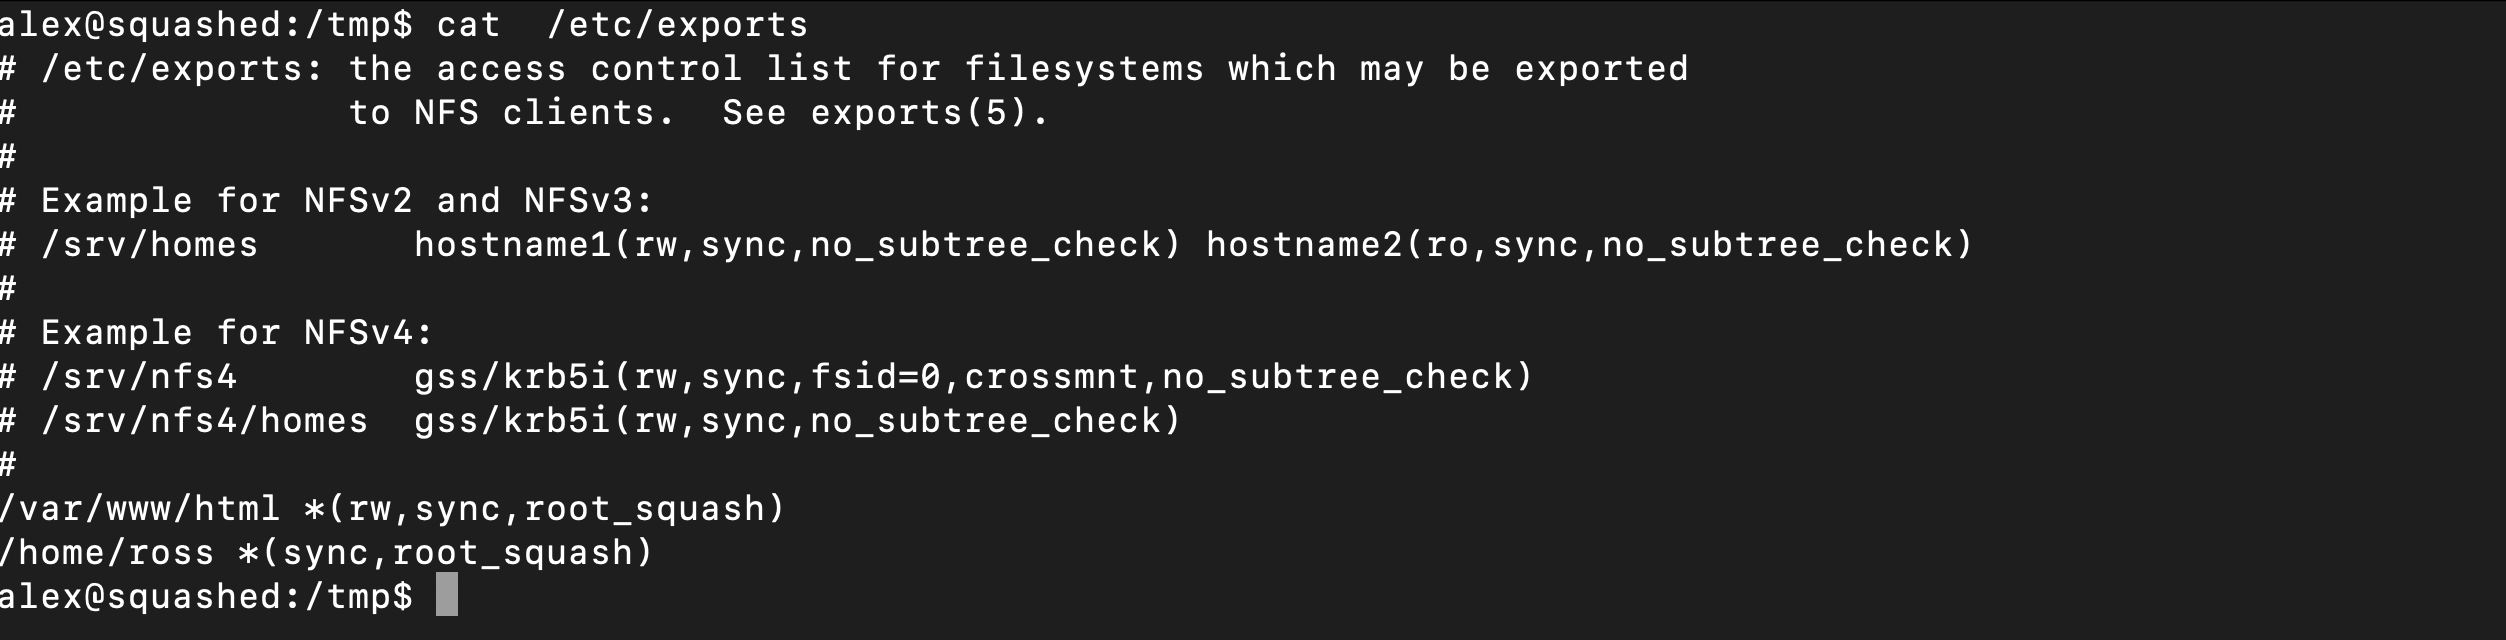This screenshot has height=640, width=2506.
Task: Click 'gss/krb5i(rw,sync,fsid=0,crossmnt,no_subtree_check)' entry
Action: click(x=974, y=377)
